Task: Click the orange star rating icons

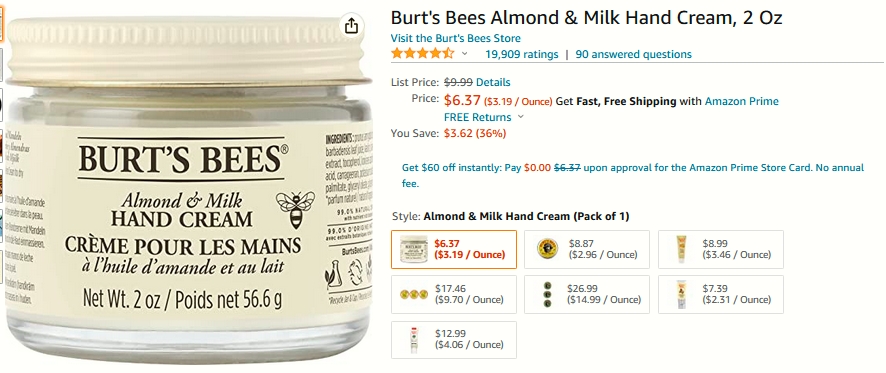Action: pyautogui.click(x=422, y=54)
